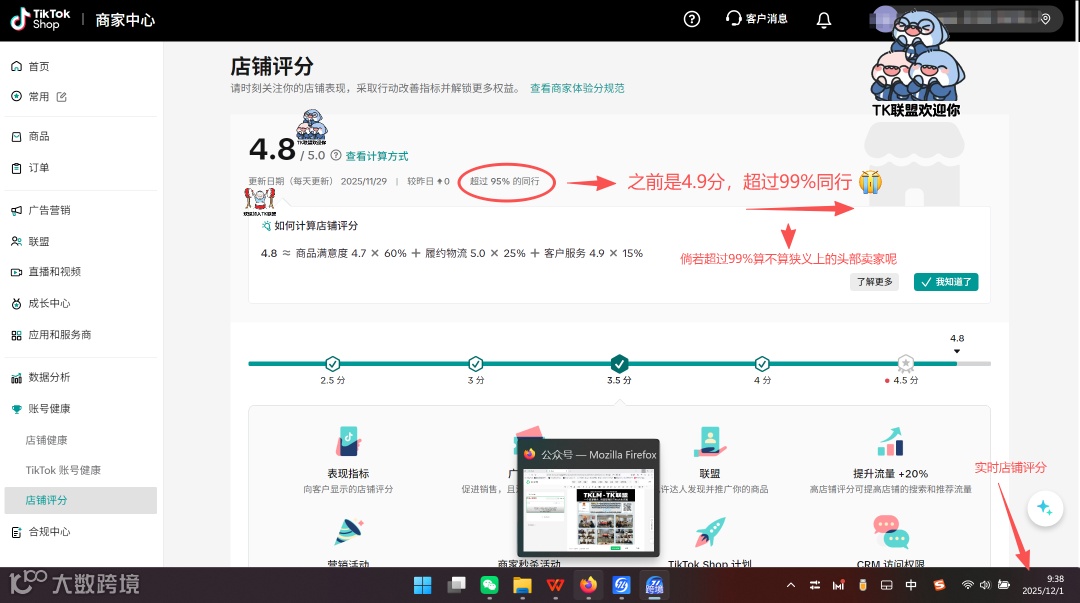This screenshot has width=1080, height=603.
Task: Select 店铺健康 submenu item
Action: click(x=46, y=440)
